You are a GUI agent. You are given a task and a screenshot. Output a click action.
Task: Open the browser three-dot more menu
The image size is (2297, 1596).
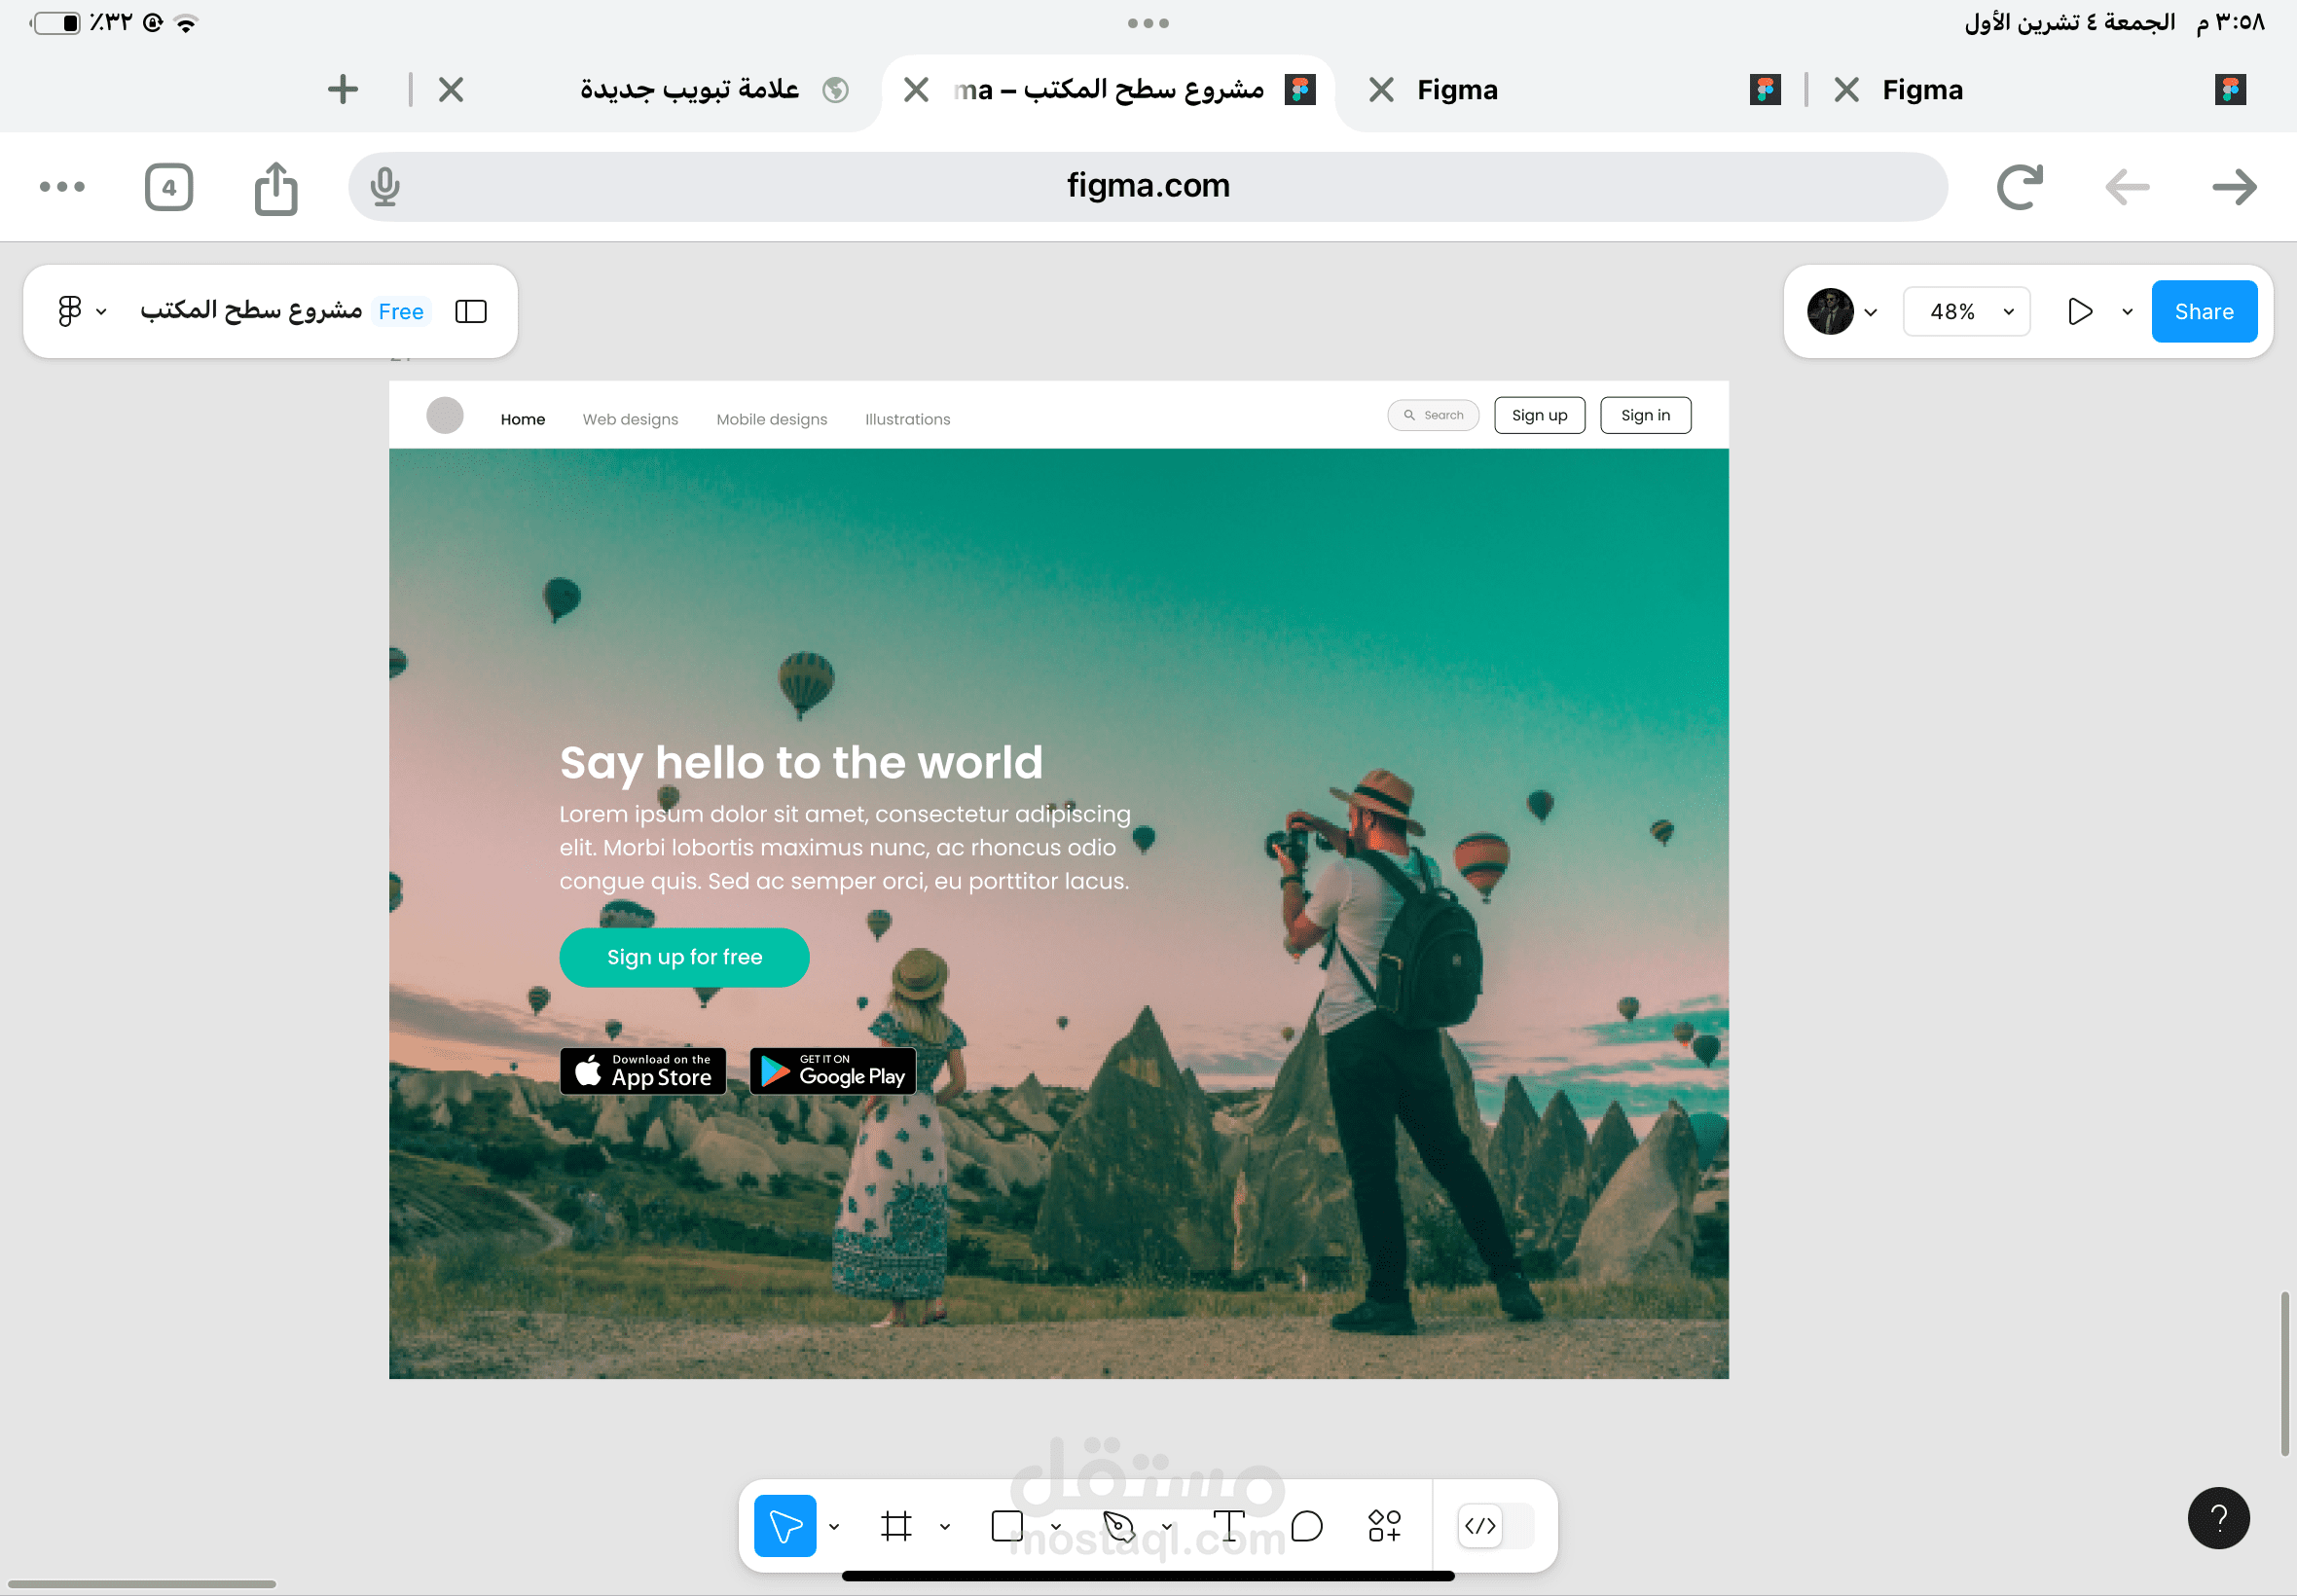pos(62,187)
